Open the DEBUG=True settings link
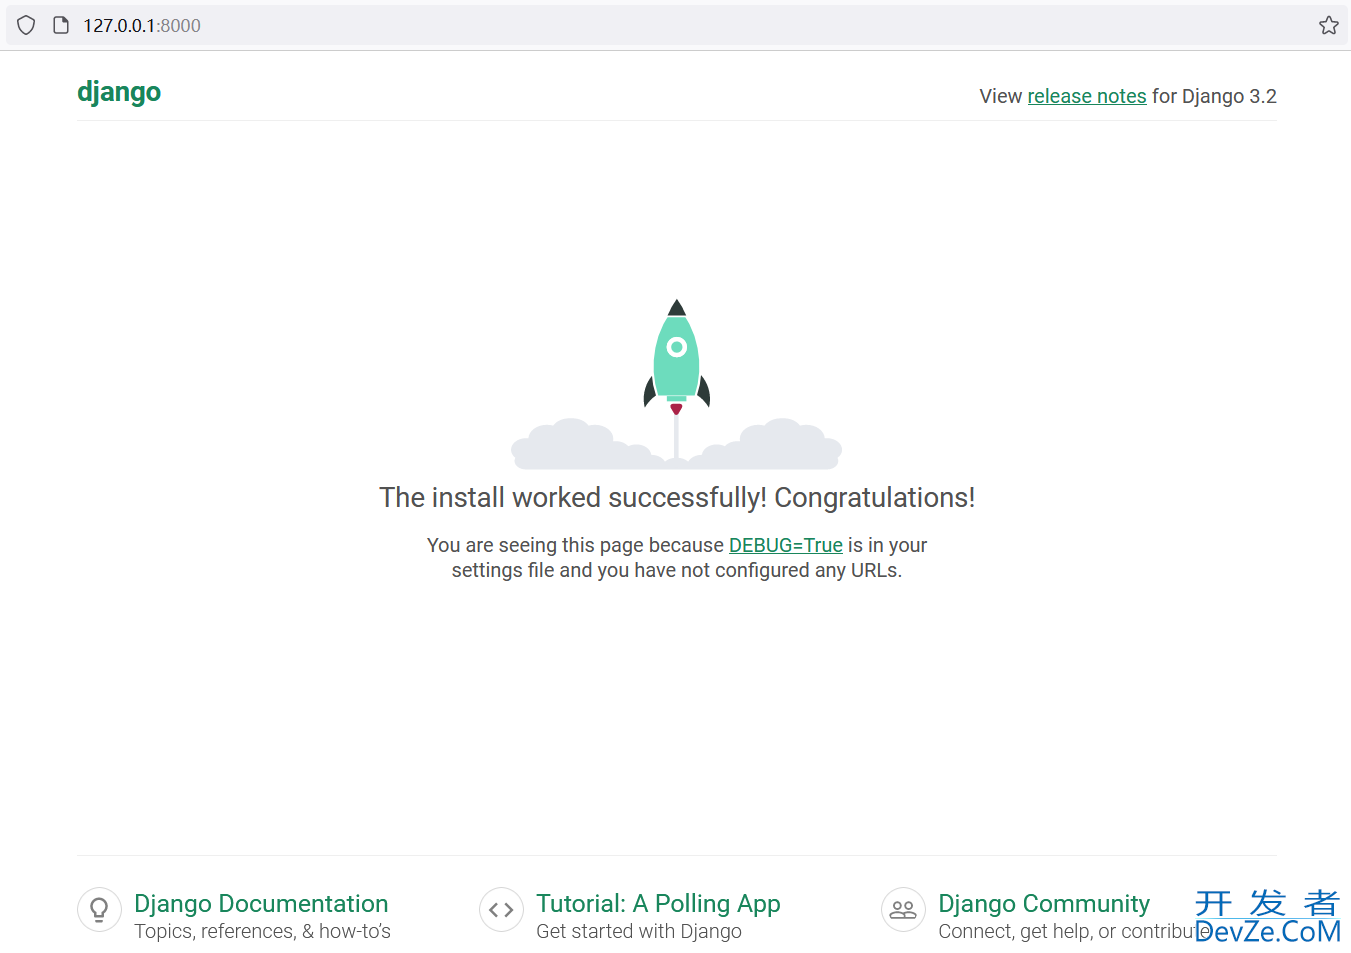 coord(786,545)
